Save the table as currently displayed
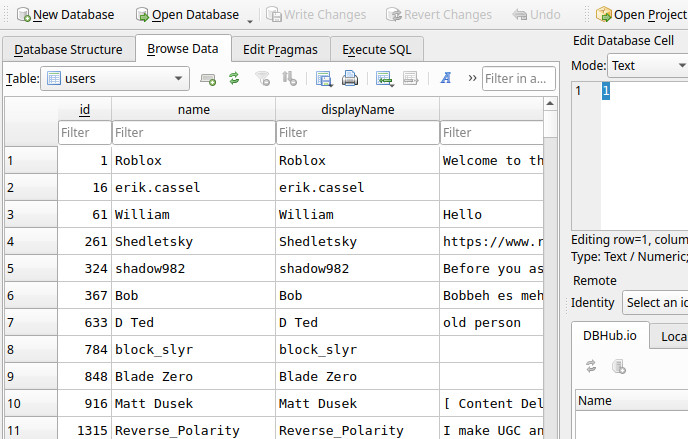This screenshot has width=688, height=439. coord(324,79)
